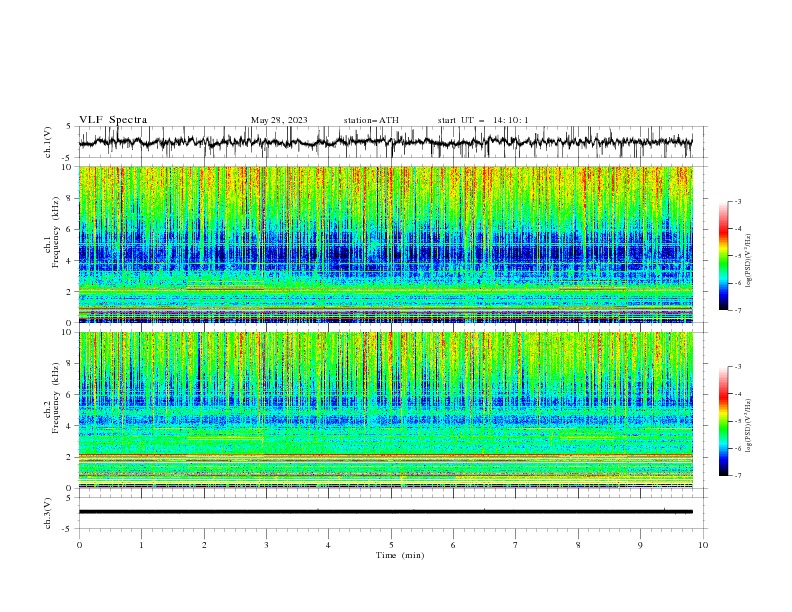Viewport: 792px width, 612px height.
Task: Click the time axis tick label "9"
Action: (x=640, y=545)
